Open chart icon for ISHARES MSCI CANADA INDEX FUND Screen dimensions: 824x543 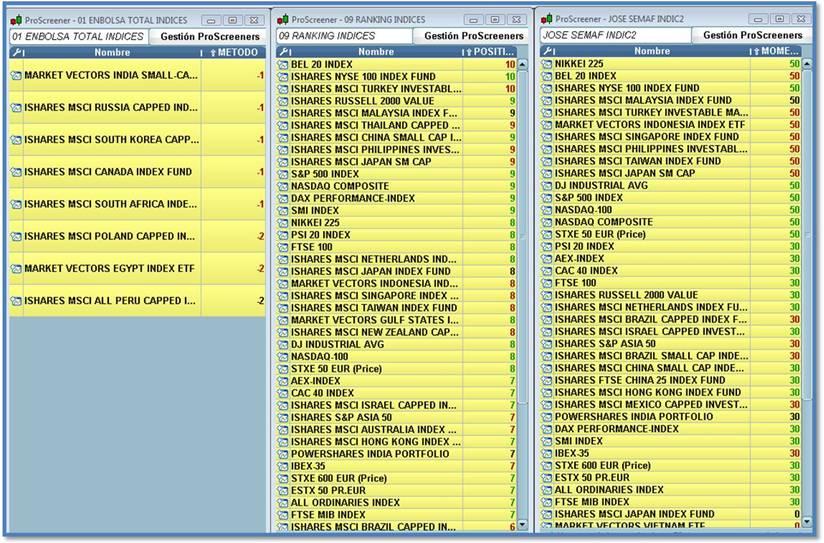click(16, 172)
